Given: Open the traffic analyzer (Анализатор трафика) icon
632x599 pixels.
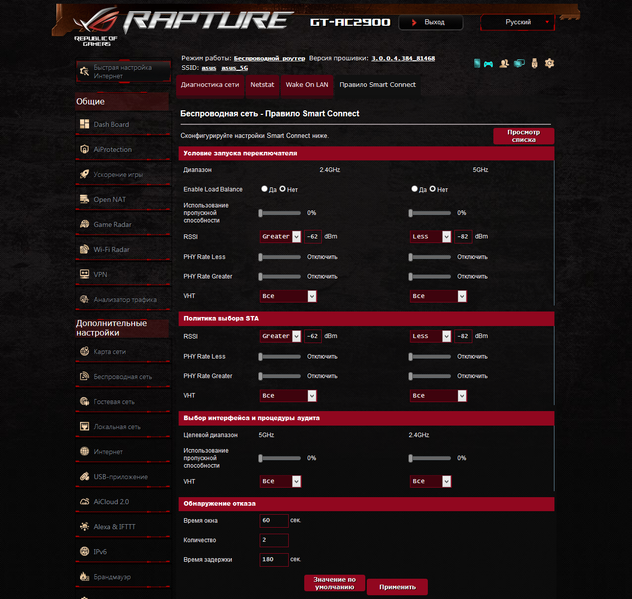Looking at the screenshot, I should click(x=84, y=299).
